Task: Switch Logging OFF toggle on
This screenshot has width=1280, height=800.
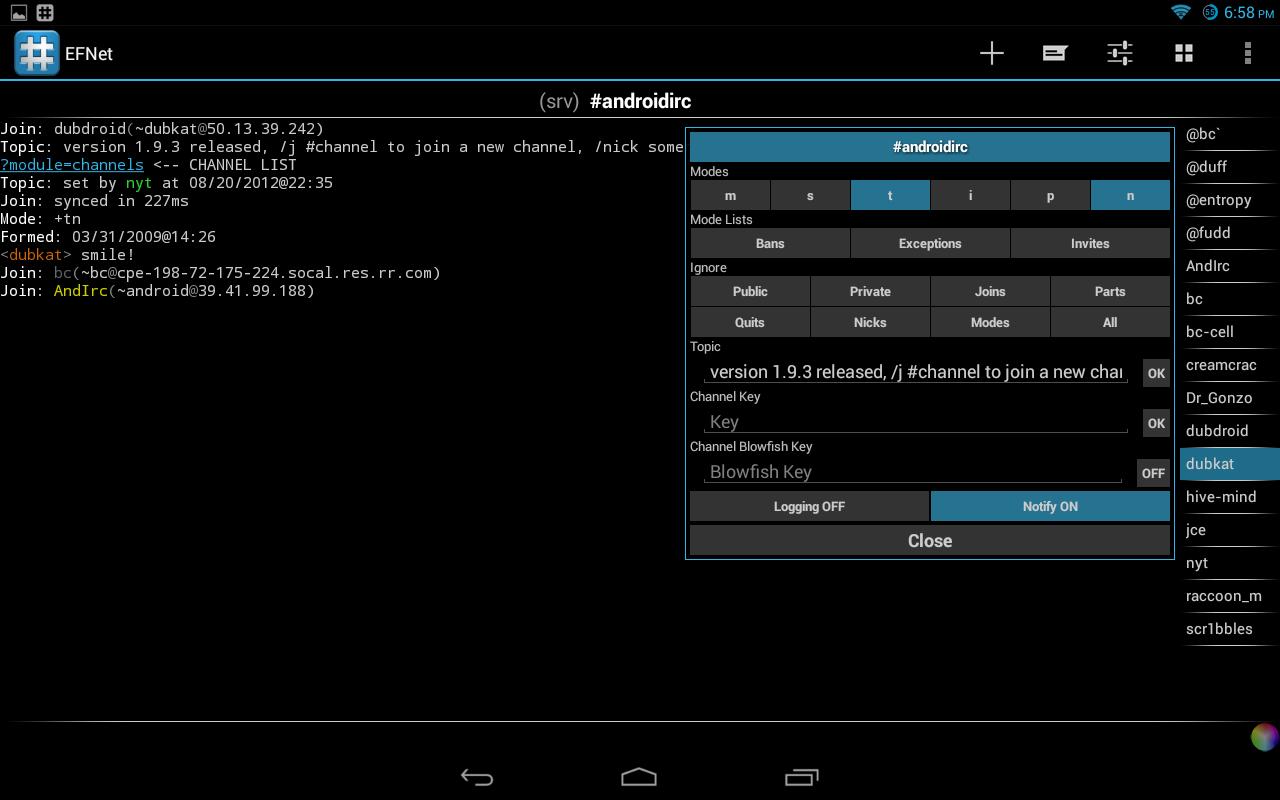Action: (x=810, y=506)
